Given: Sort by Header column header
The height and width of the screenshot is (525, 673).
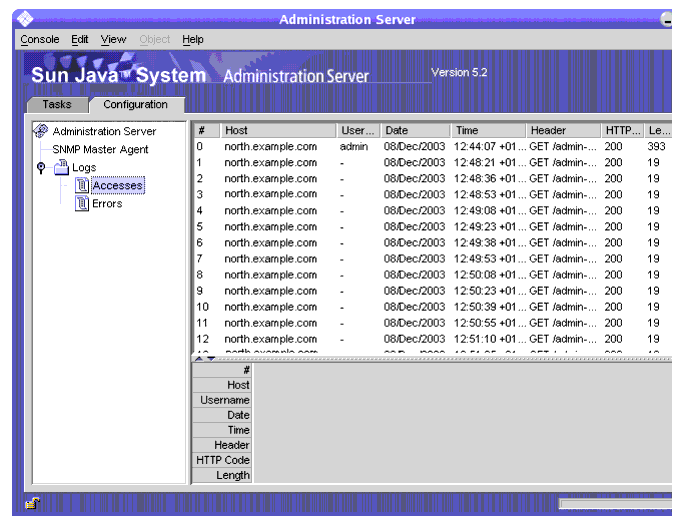Looking at the screenshot, I should 563,130.
